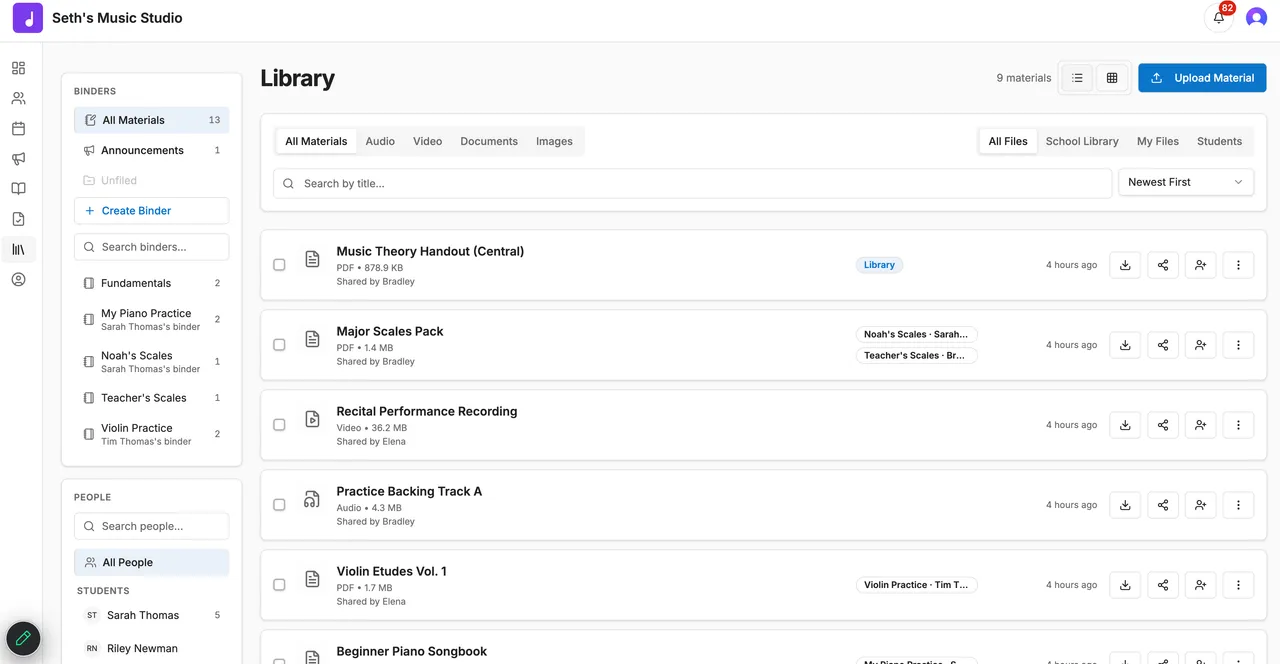
Task: Open notifications bell with 82 badge
Action: [x=1219, y=18]
